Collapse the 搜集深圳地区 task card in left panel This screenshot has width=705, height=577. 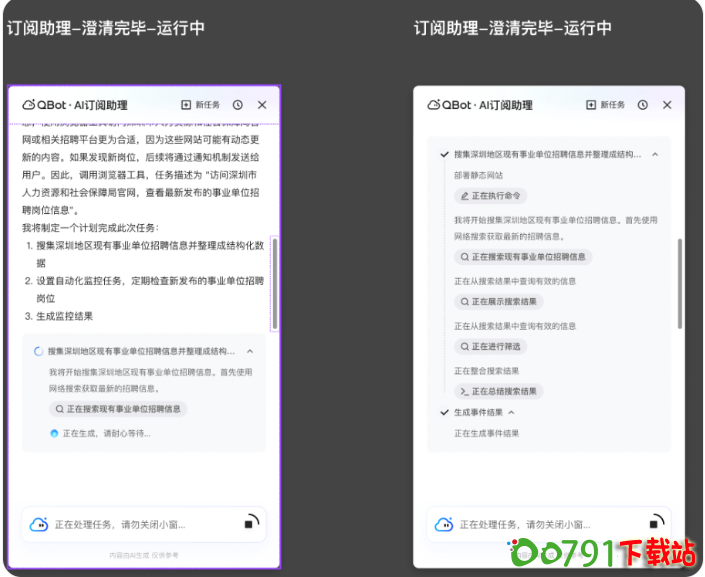pos(250,352)
